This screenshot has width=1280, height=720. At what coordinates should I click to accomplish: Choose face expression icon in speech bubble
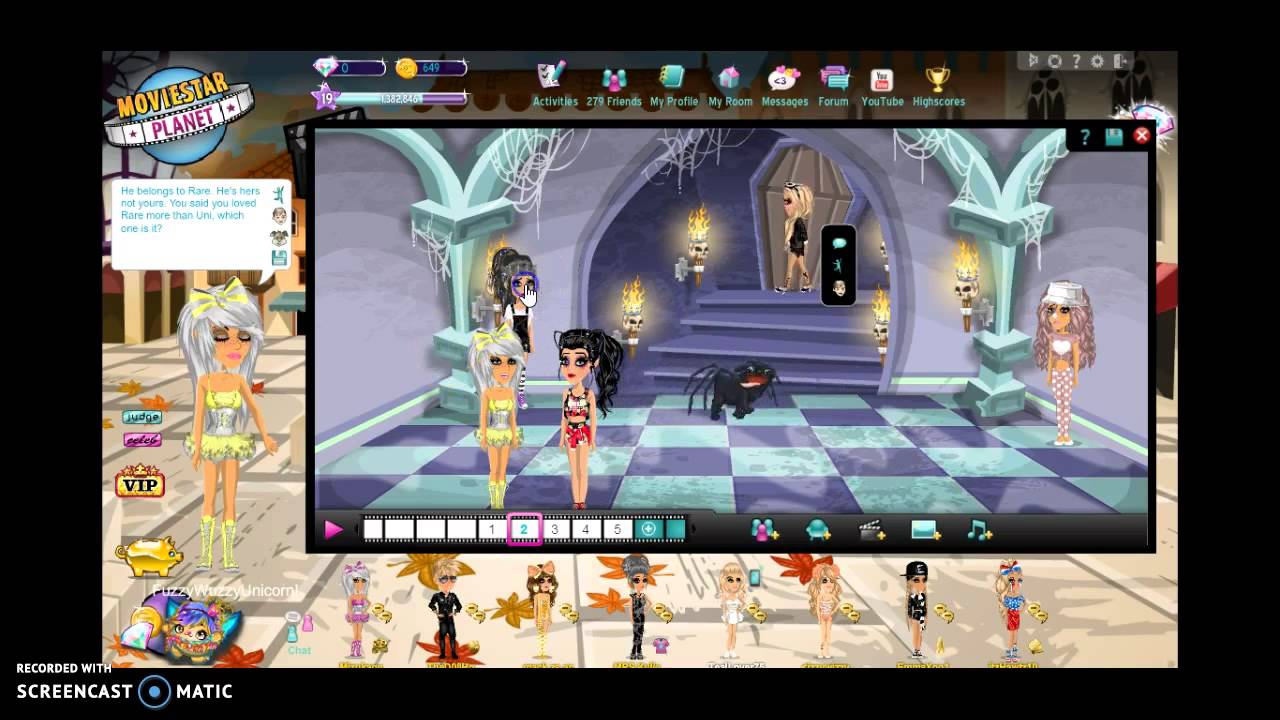[x=279, y=216]
